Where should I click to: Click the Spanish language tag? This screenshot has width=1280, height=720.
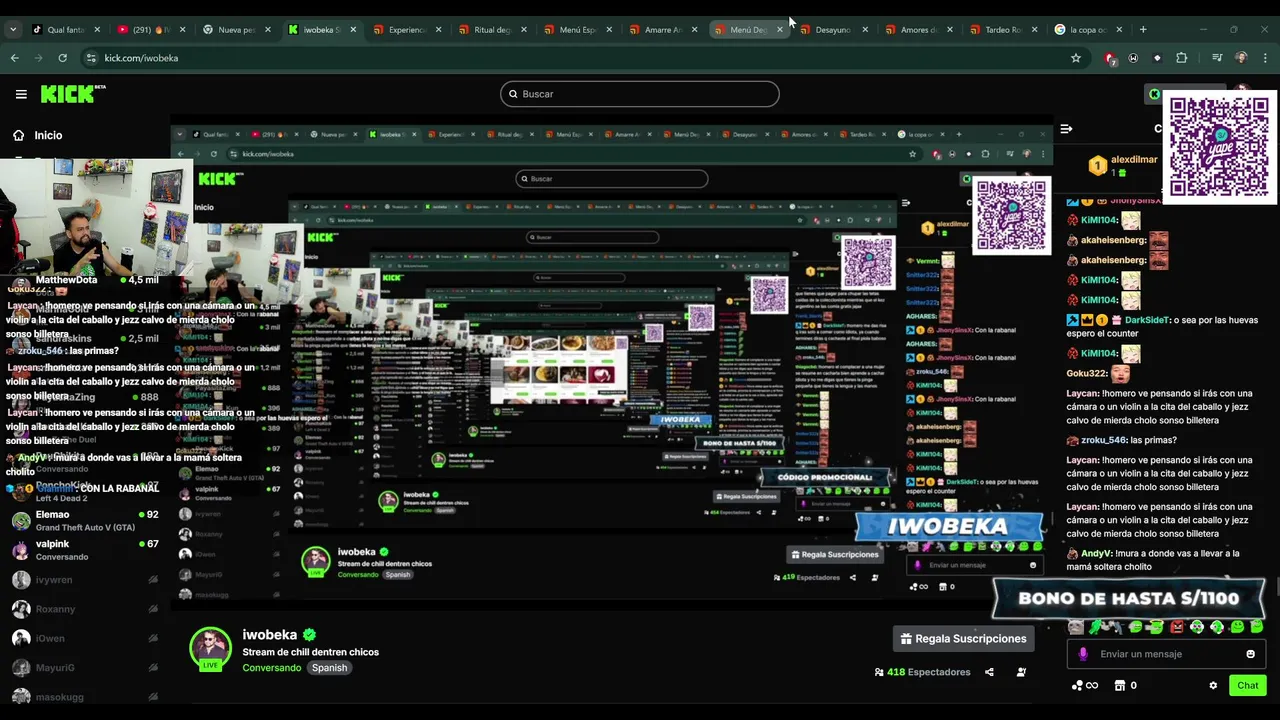tap(329, 668)
